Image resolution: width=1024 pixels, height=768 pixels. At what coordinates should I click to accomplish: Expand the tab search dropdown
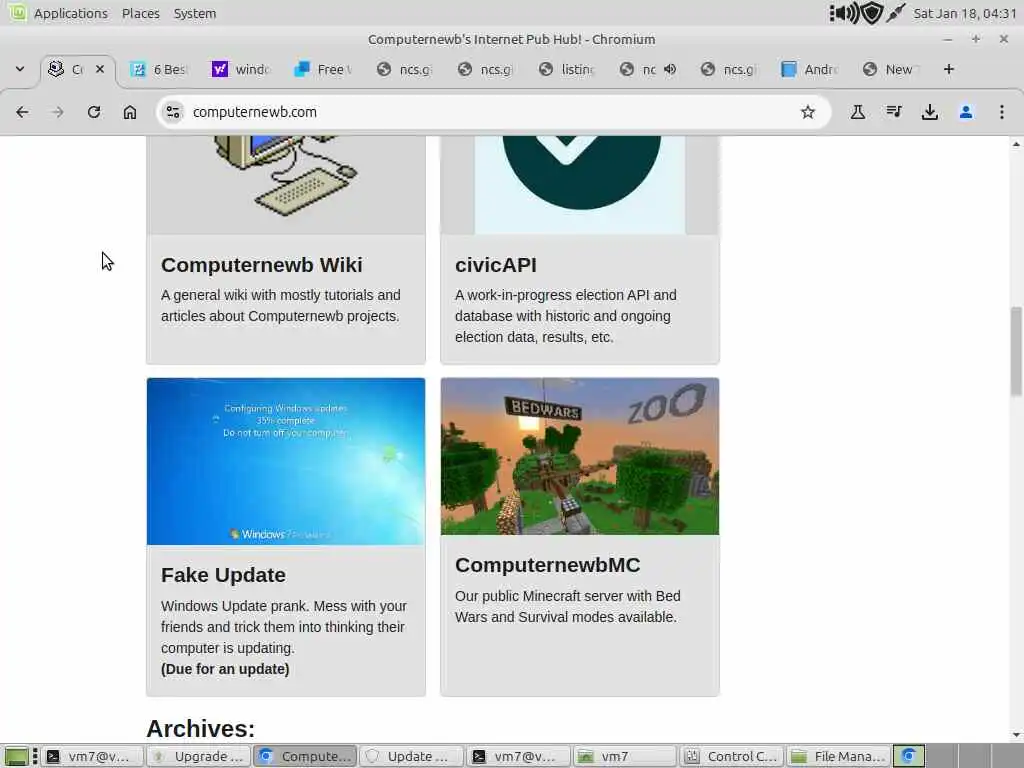coord(20,69)
